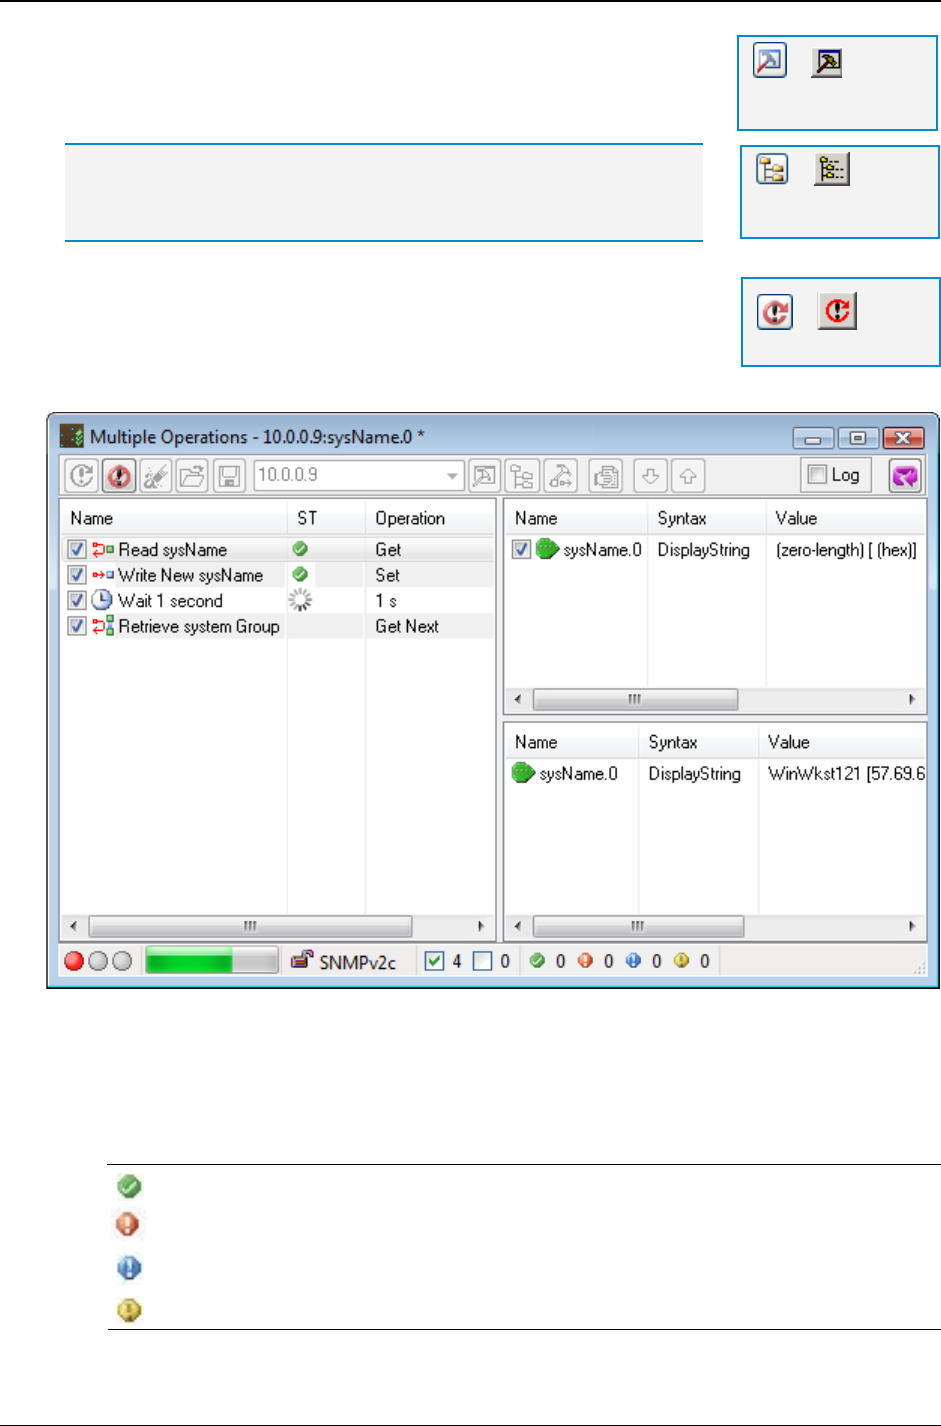Sort by Name column in operations list
The height and width of the screenshot is (1426, 941).
click(x=174, y=518)
